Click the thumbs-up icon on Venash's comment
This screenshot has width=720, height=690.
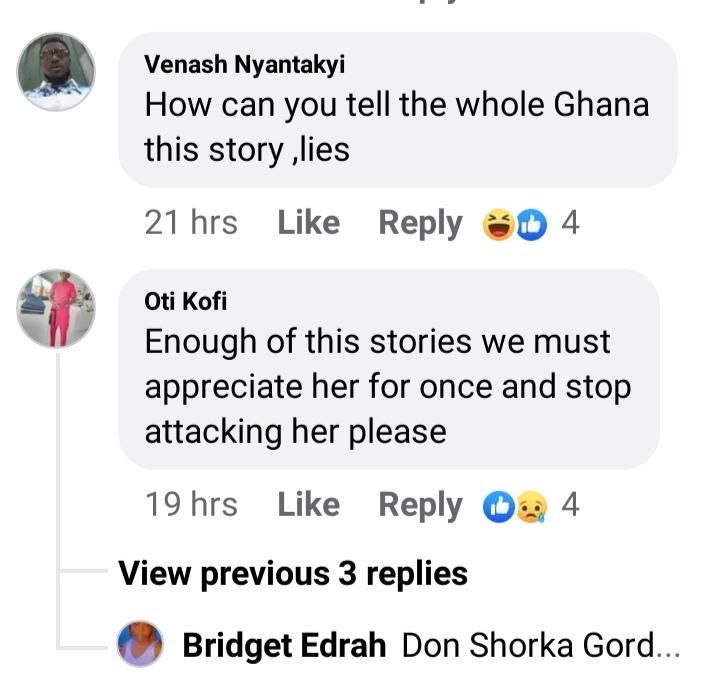[531, 225]
